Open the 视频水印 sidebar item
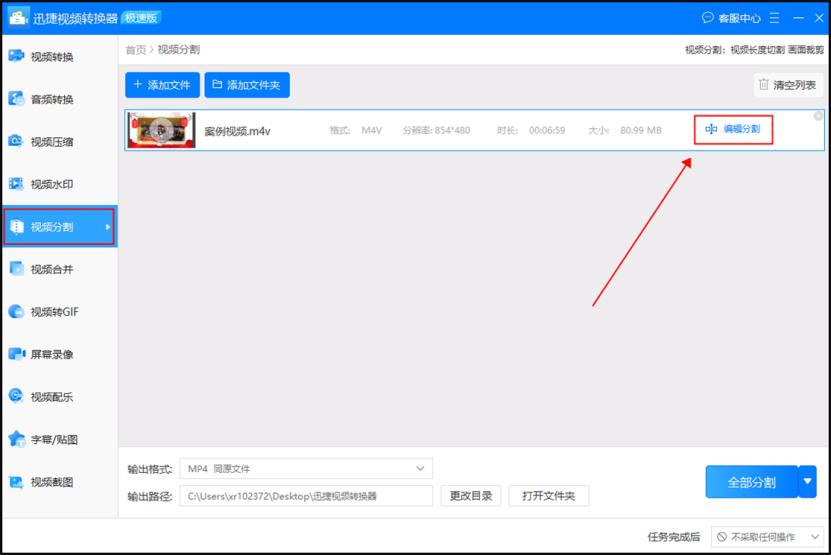This screenshot has width=831, height=555. 59,184
